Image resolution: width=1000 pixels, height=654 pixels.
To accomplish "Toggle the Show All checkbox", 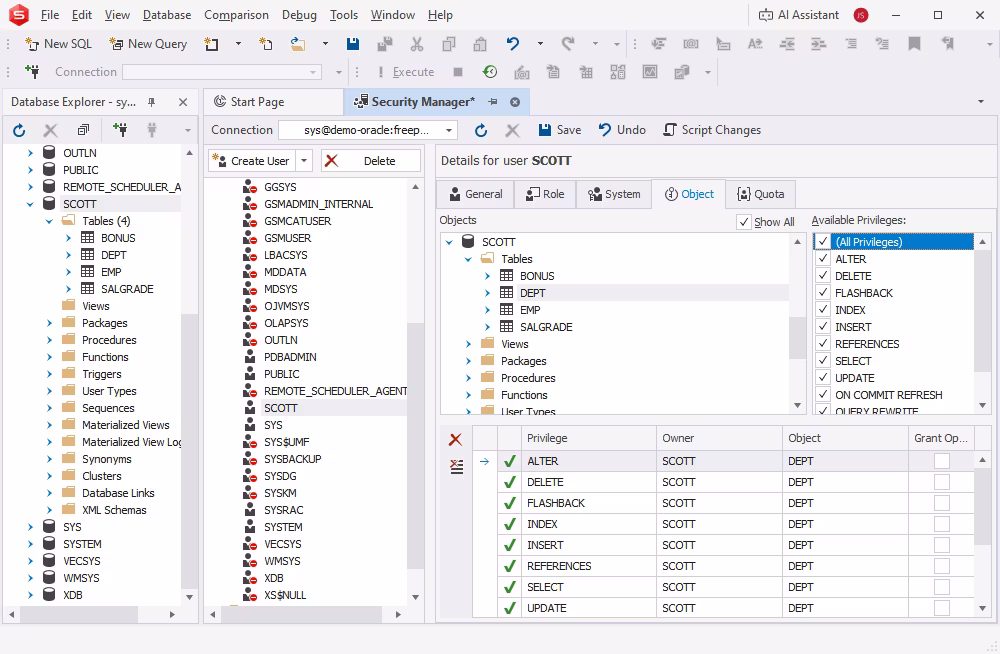I will (744, 222).
